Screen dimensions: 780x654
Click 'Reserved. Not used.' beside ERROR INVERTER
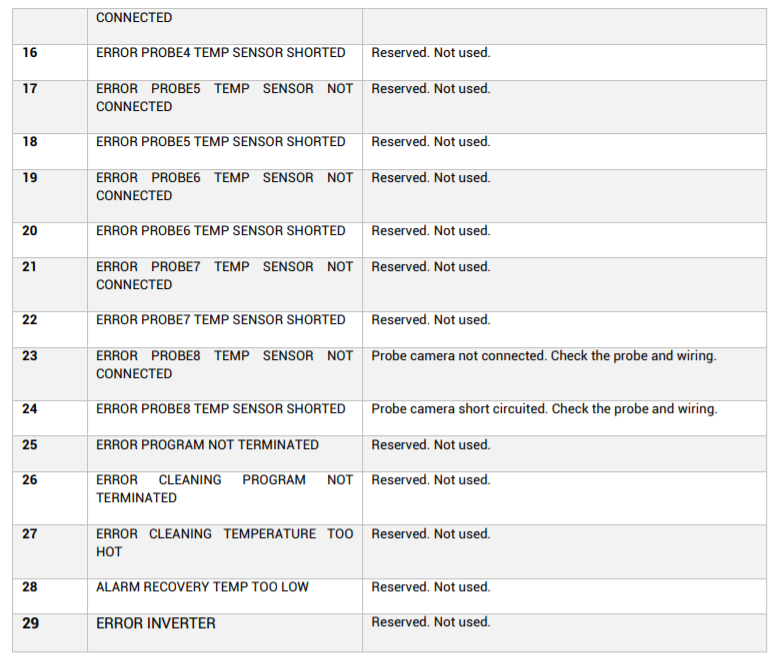(x=430, y=622)
